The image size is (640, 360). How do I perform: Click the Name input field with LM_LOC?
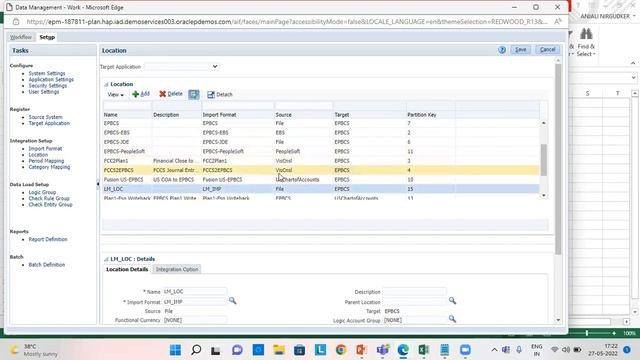195,292
